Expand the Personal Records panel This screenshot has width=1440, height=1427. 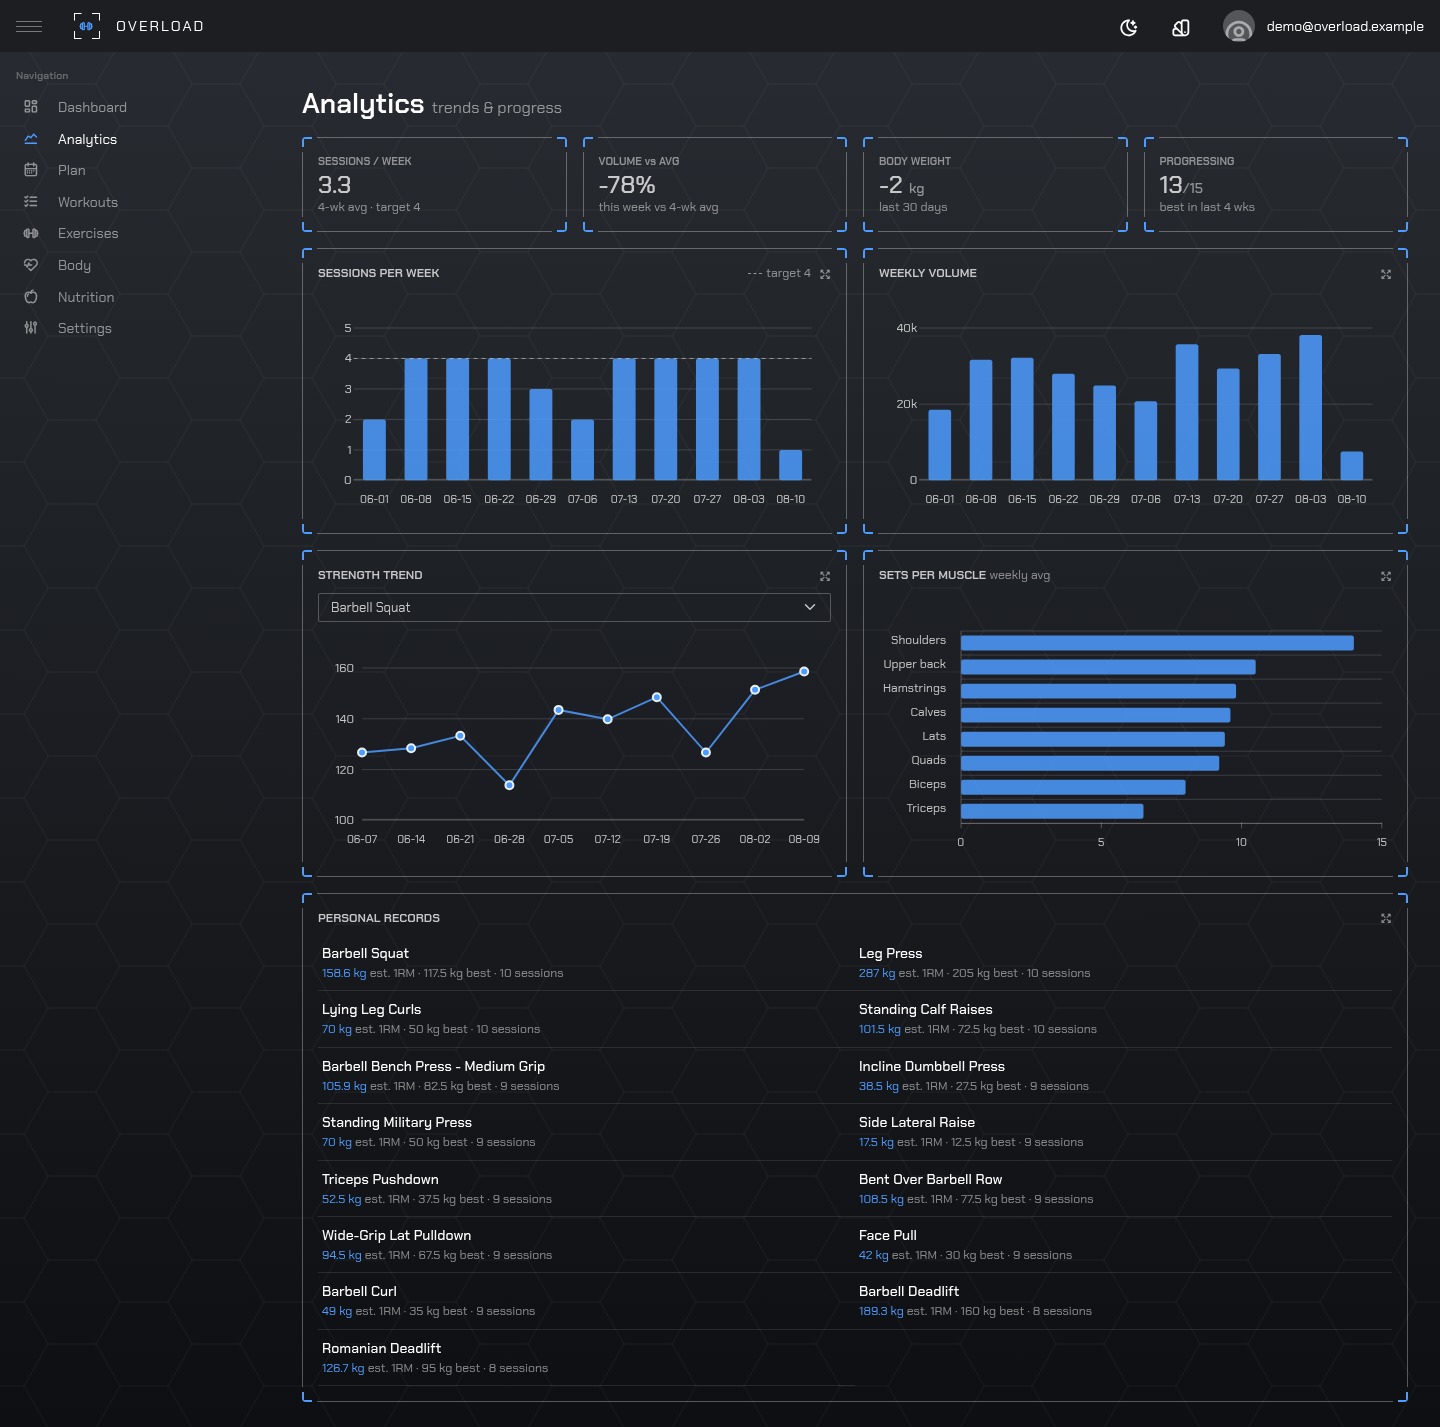1386,918
